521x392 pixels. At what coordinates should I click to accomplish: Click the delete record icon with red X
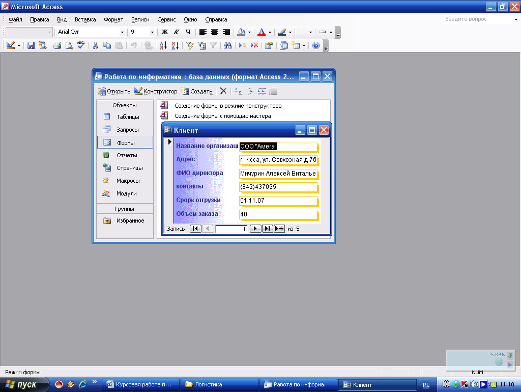pos(254,45)
